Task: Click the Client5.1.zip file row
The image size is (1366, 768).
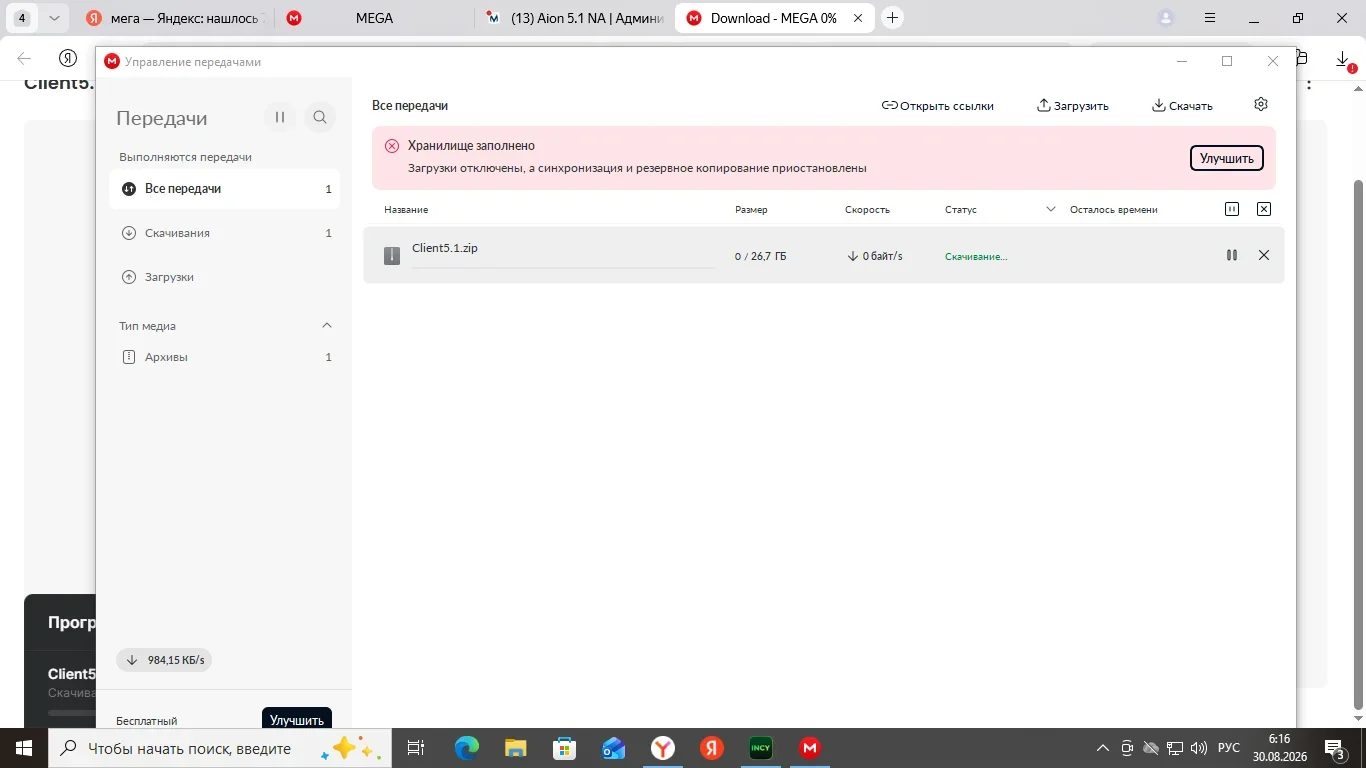Action: coord(823,255)
